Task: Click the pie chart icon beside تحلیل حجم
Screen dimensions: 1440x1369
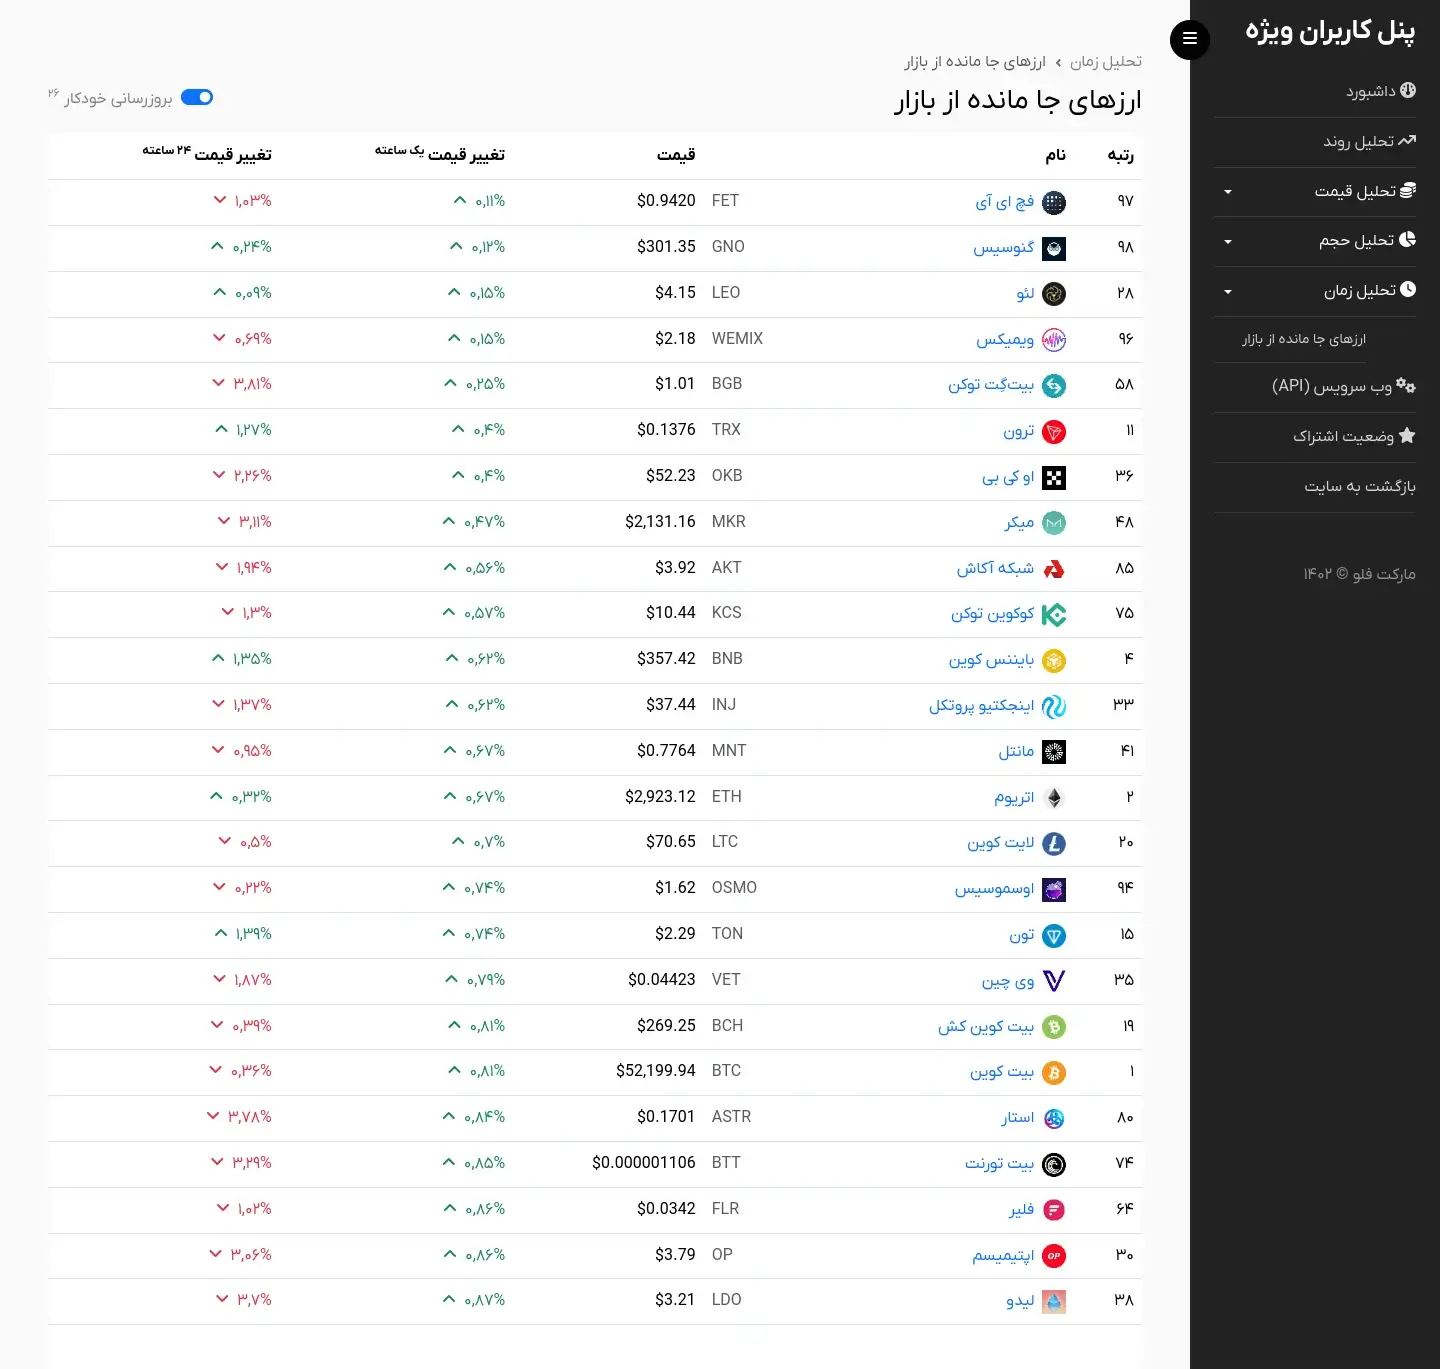Action: point(1408,239)
